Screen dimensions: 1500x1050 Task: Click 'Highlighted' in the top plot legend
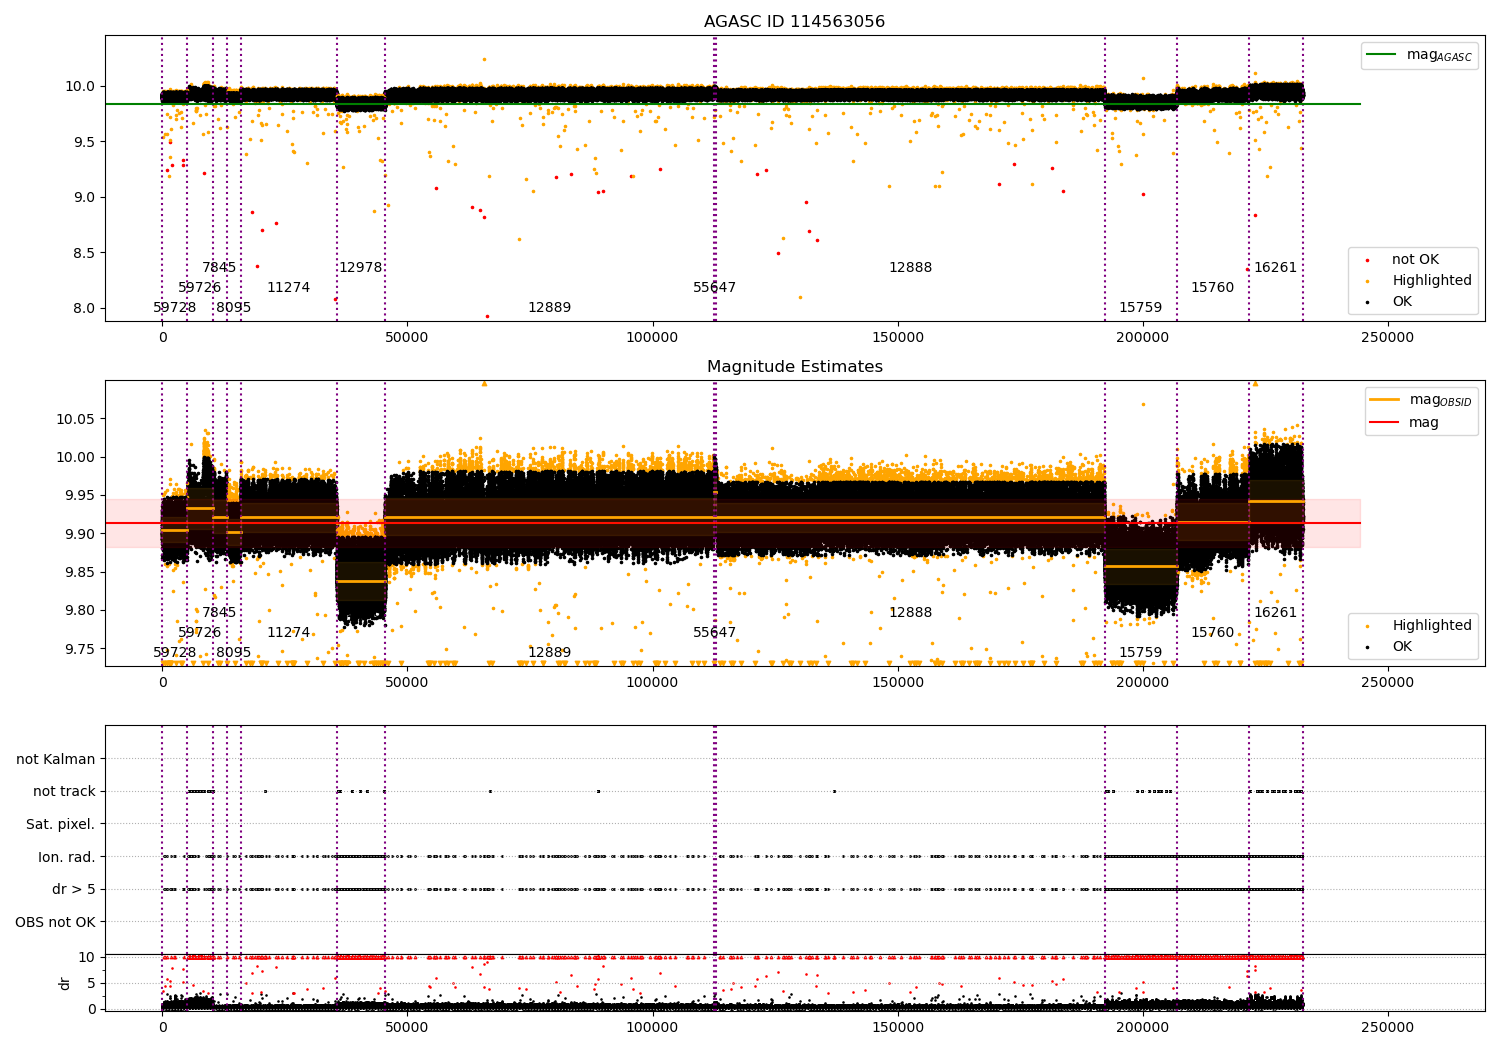[x=1431, y=281]
